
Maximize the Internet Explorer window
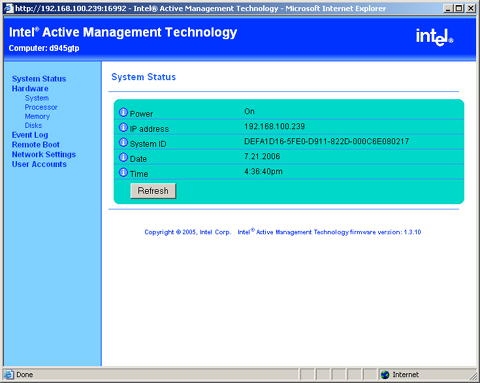pyautogui.click(x=459, y=8)
